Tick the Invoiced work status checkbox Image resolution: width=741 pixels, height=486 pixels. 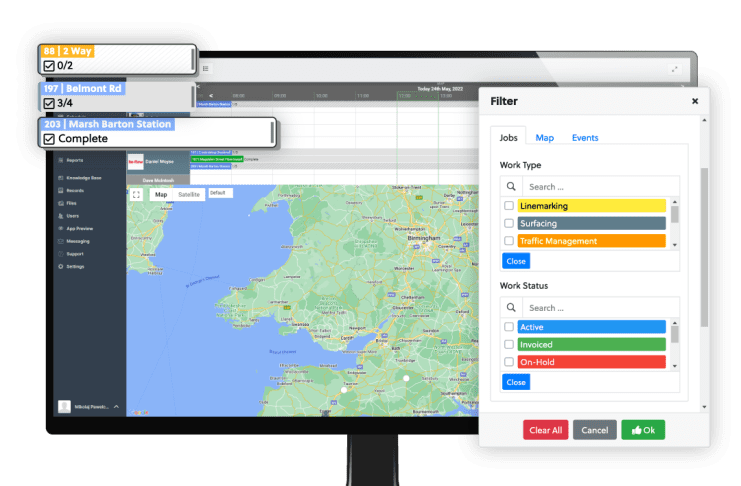point(509,345)
